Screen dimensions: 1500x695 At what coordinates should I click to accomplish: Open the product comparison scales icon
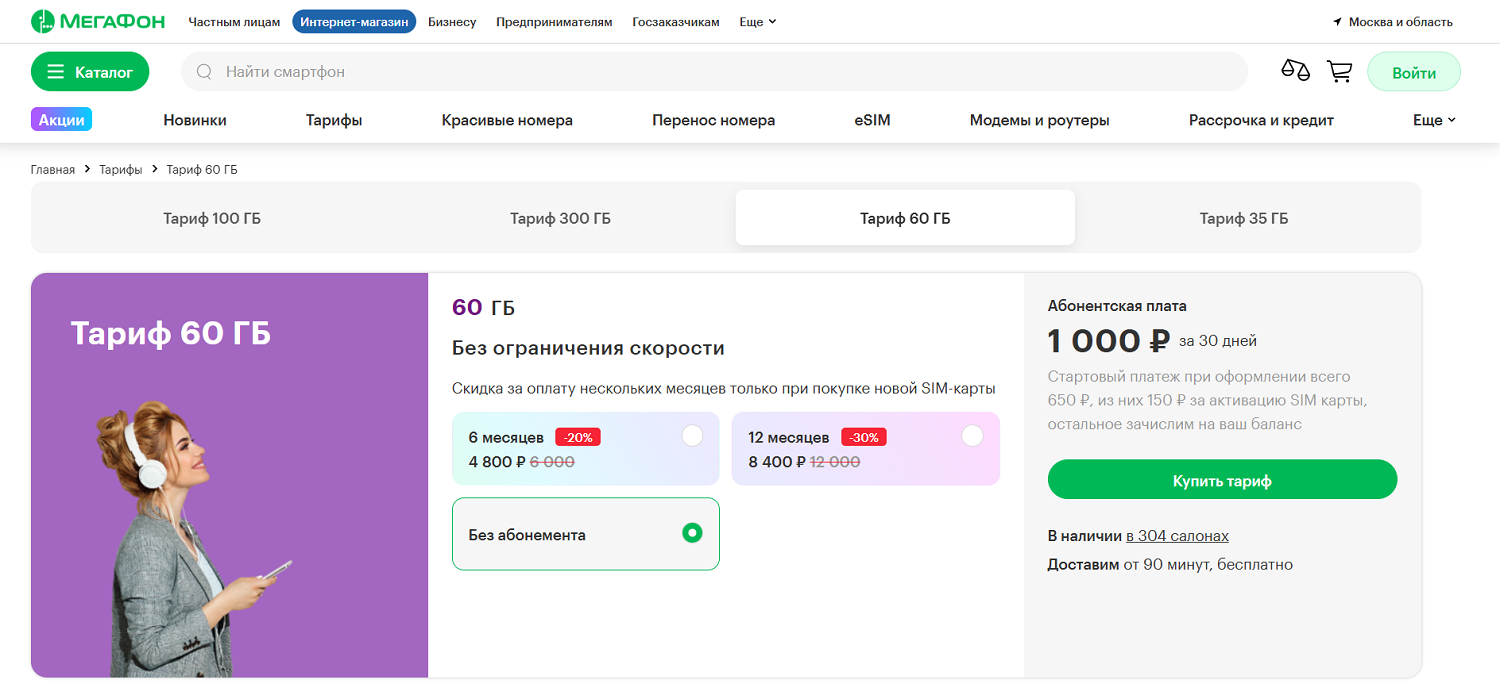click(1294, 70)
